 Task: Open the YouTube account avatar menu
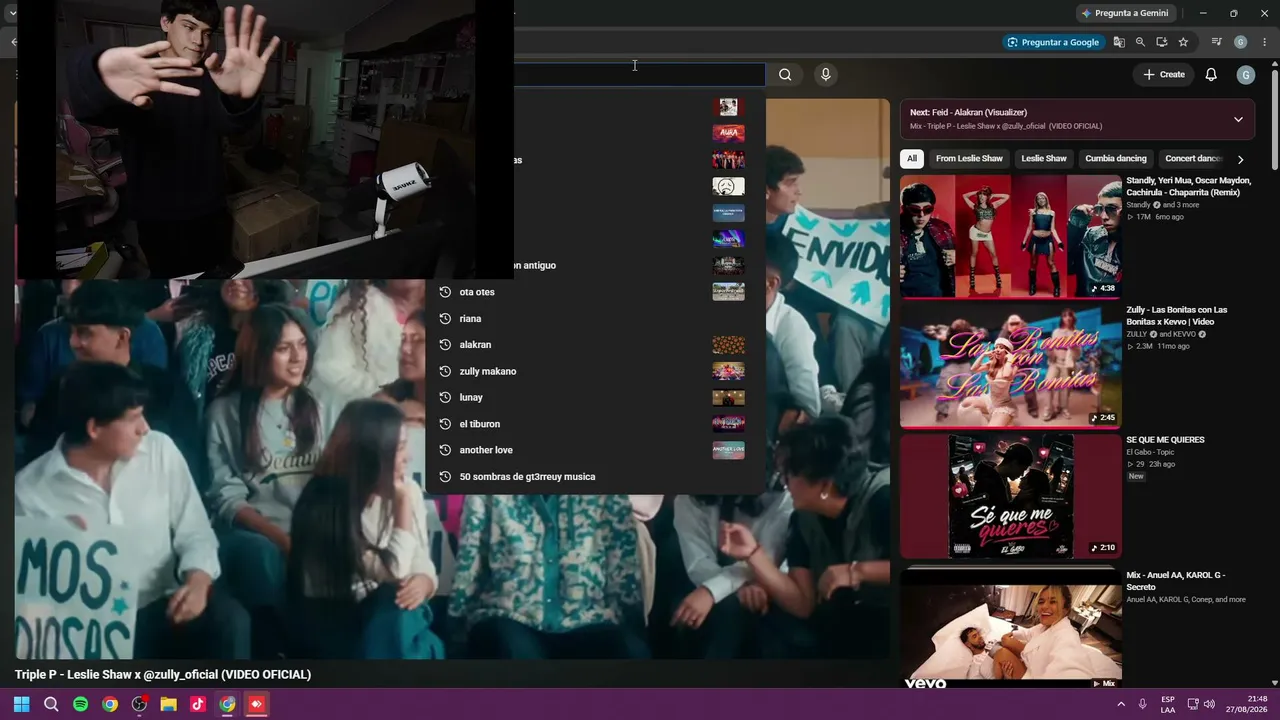pos(1245,75)
